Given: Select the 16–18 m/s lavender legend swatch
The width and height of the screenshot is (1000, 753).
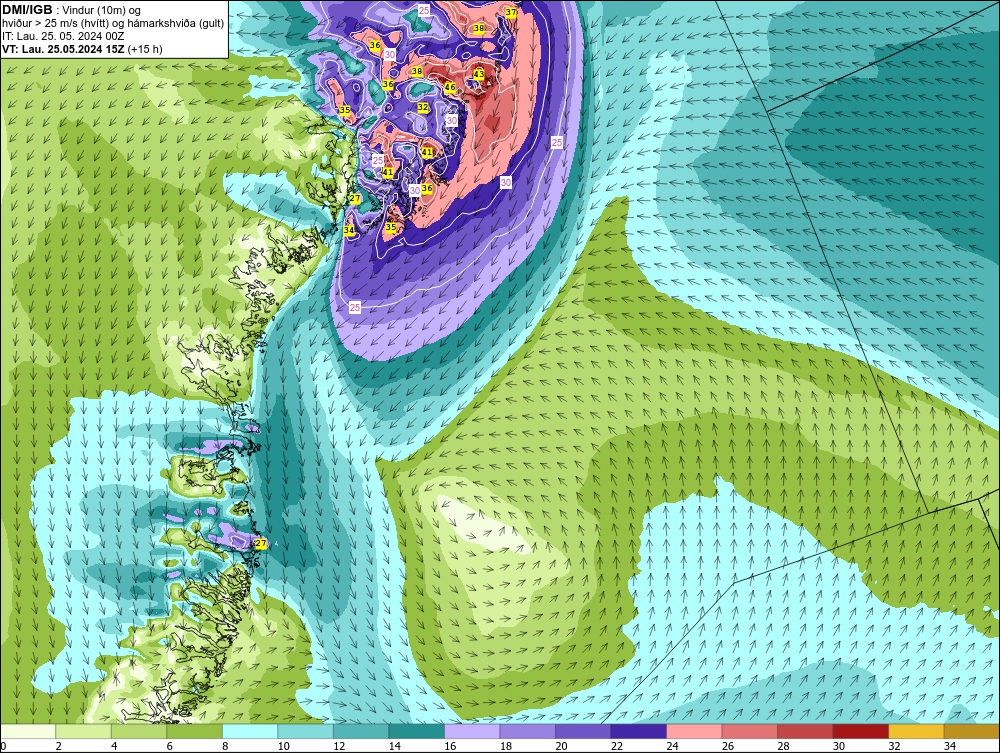Looking at the screenshot, I should tap(472, 731).
